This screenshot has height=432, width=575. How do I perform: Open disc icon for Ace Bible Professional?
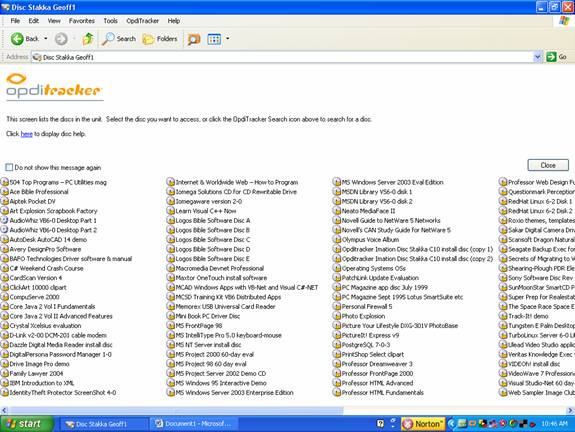coord(5,192)
